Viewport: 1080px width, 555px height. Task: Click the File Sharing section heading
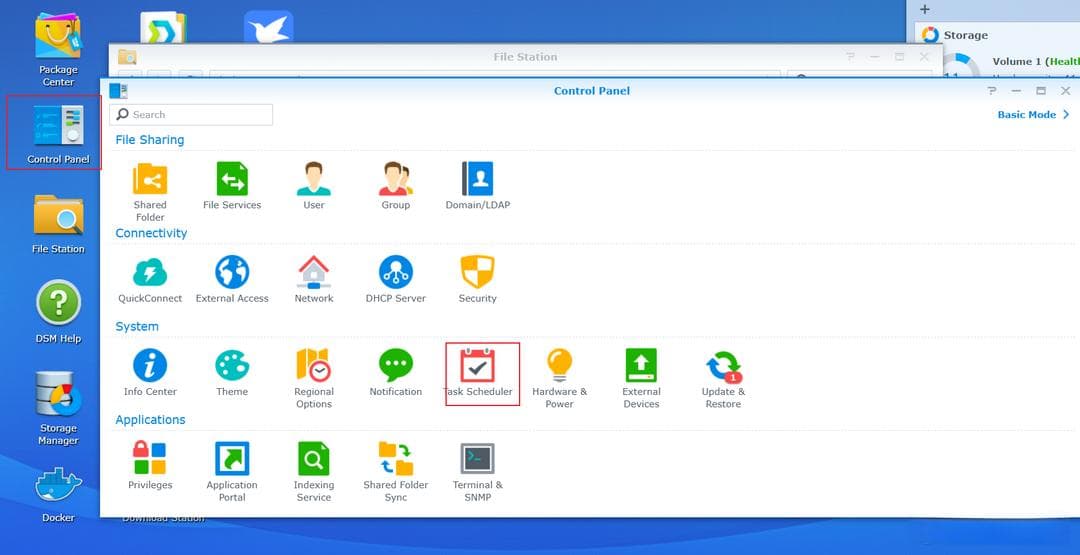coord(149,140)
